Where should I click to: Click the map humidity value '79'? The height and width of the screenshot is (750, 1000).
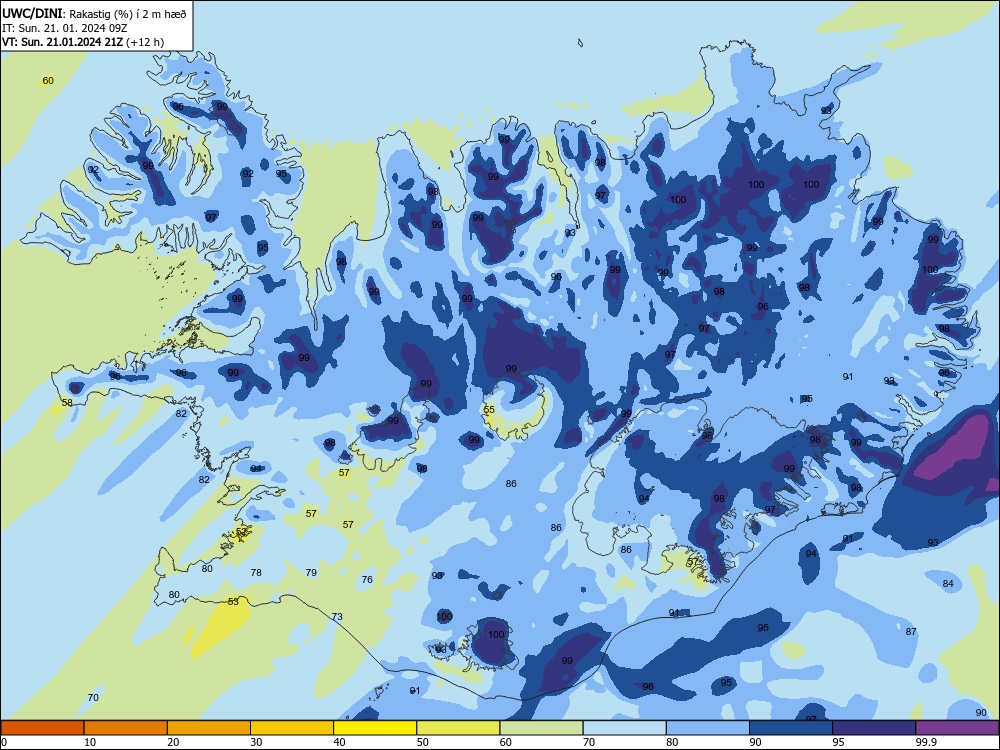tap(311, 572)
